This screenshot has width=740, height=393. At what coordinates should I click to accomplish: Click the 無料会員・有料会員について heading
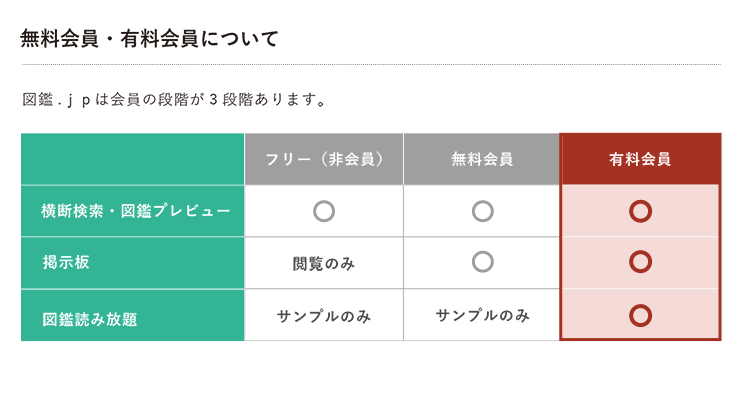(x=150, y=39)
